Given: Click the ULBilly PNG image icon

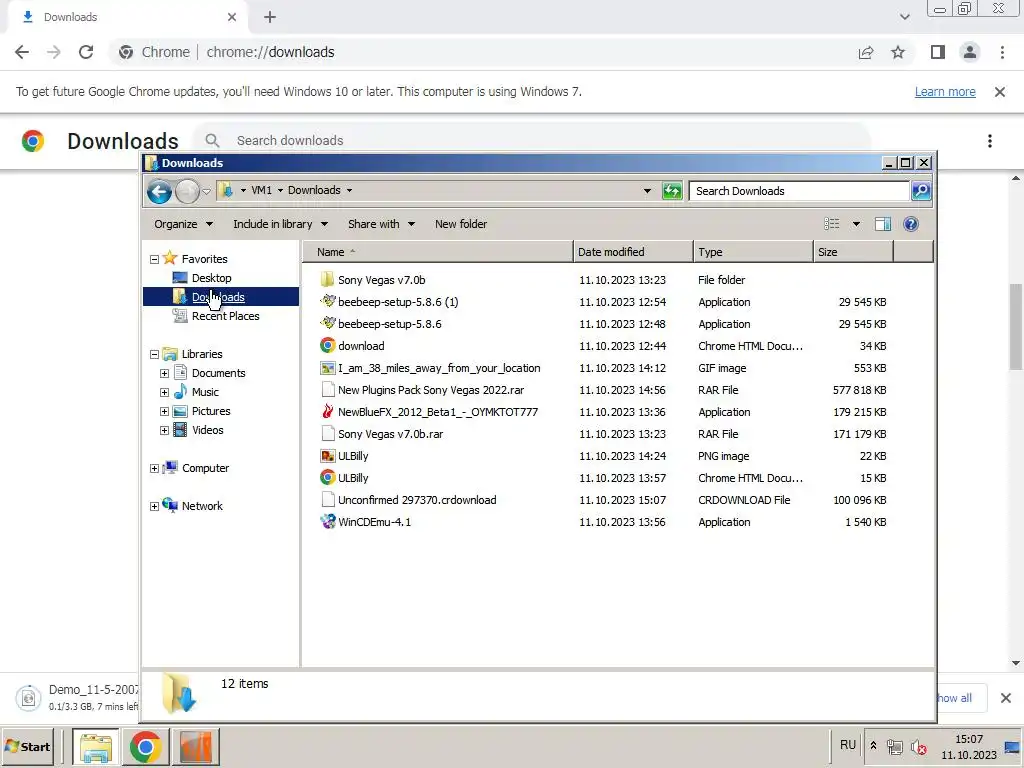Looking at the screenshot, I should [x=327, y=456].
